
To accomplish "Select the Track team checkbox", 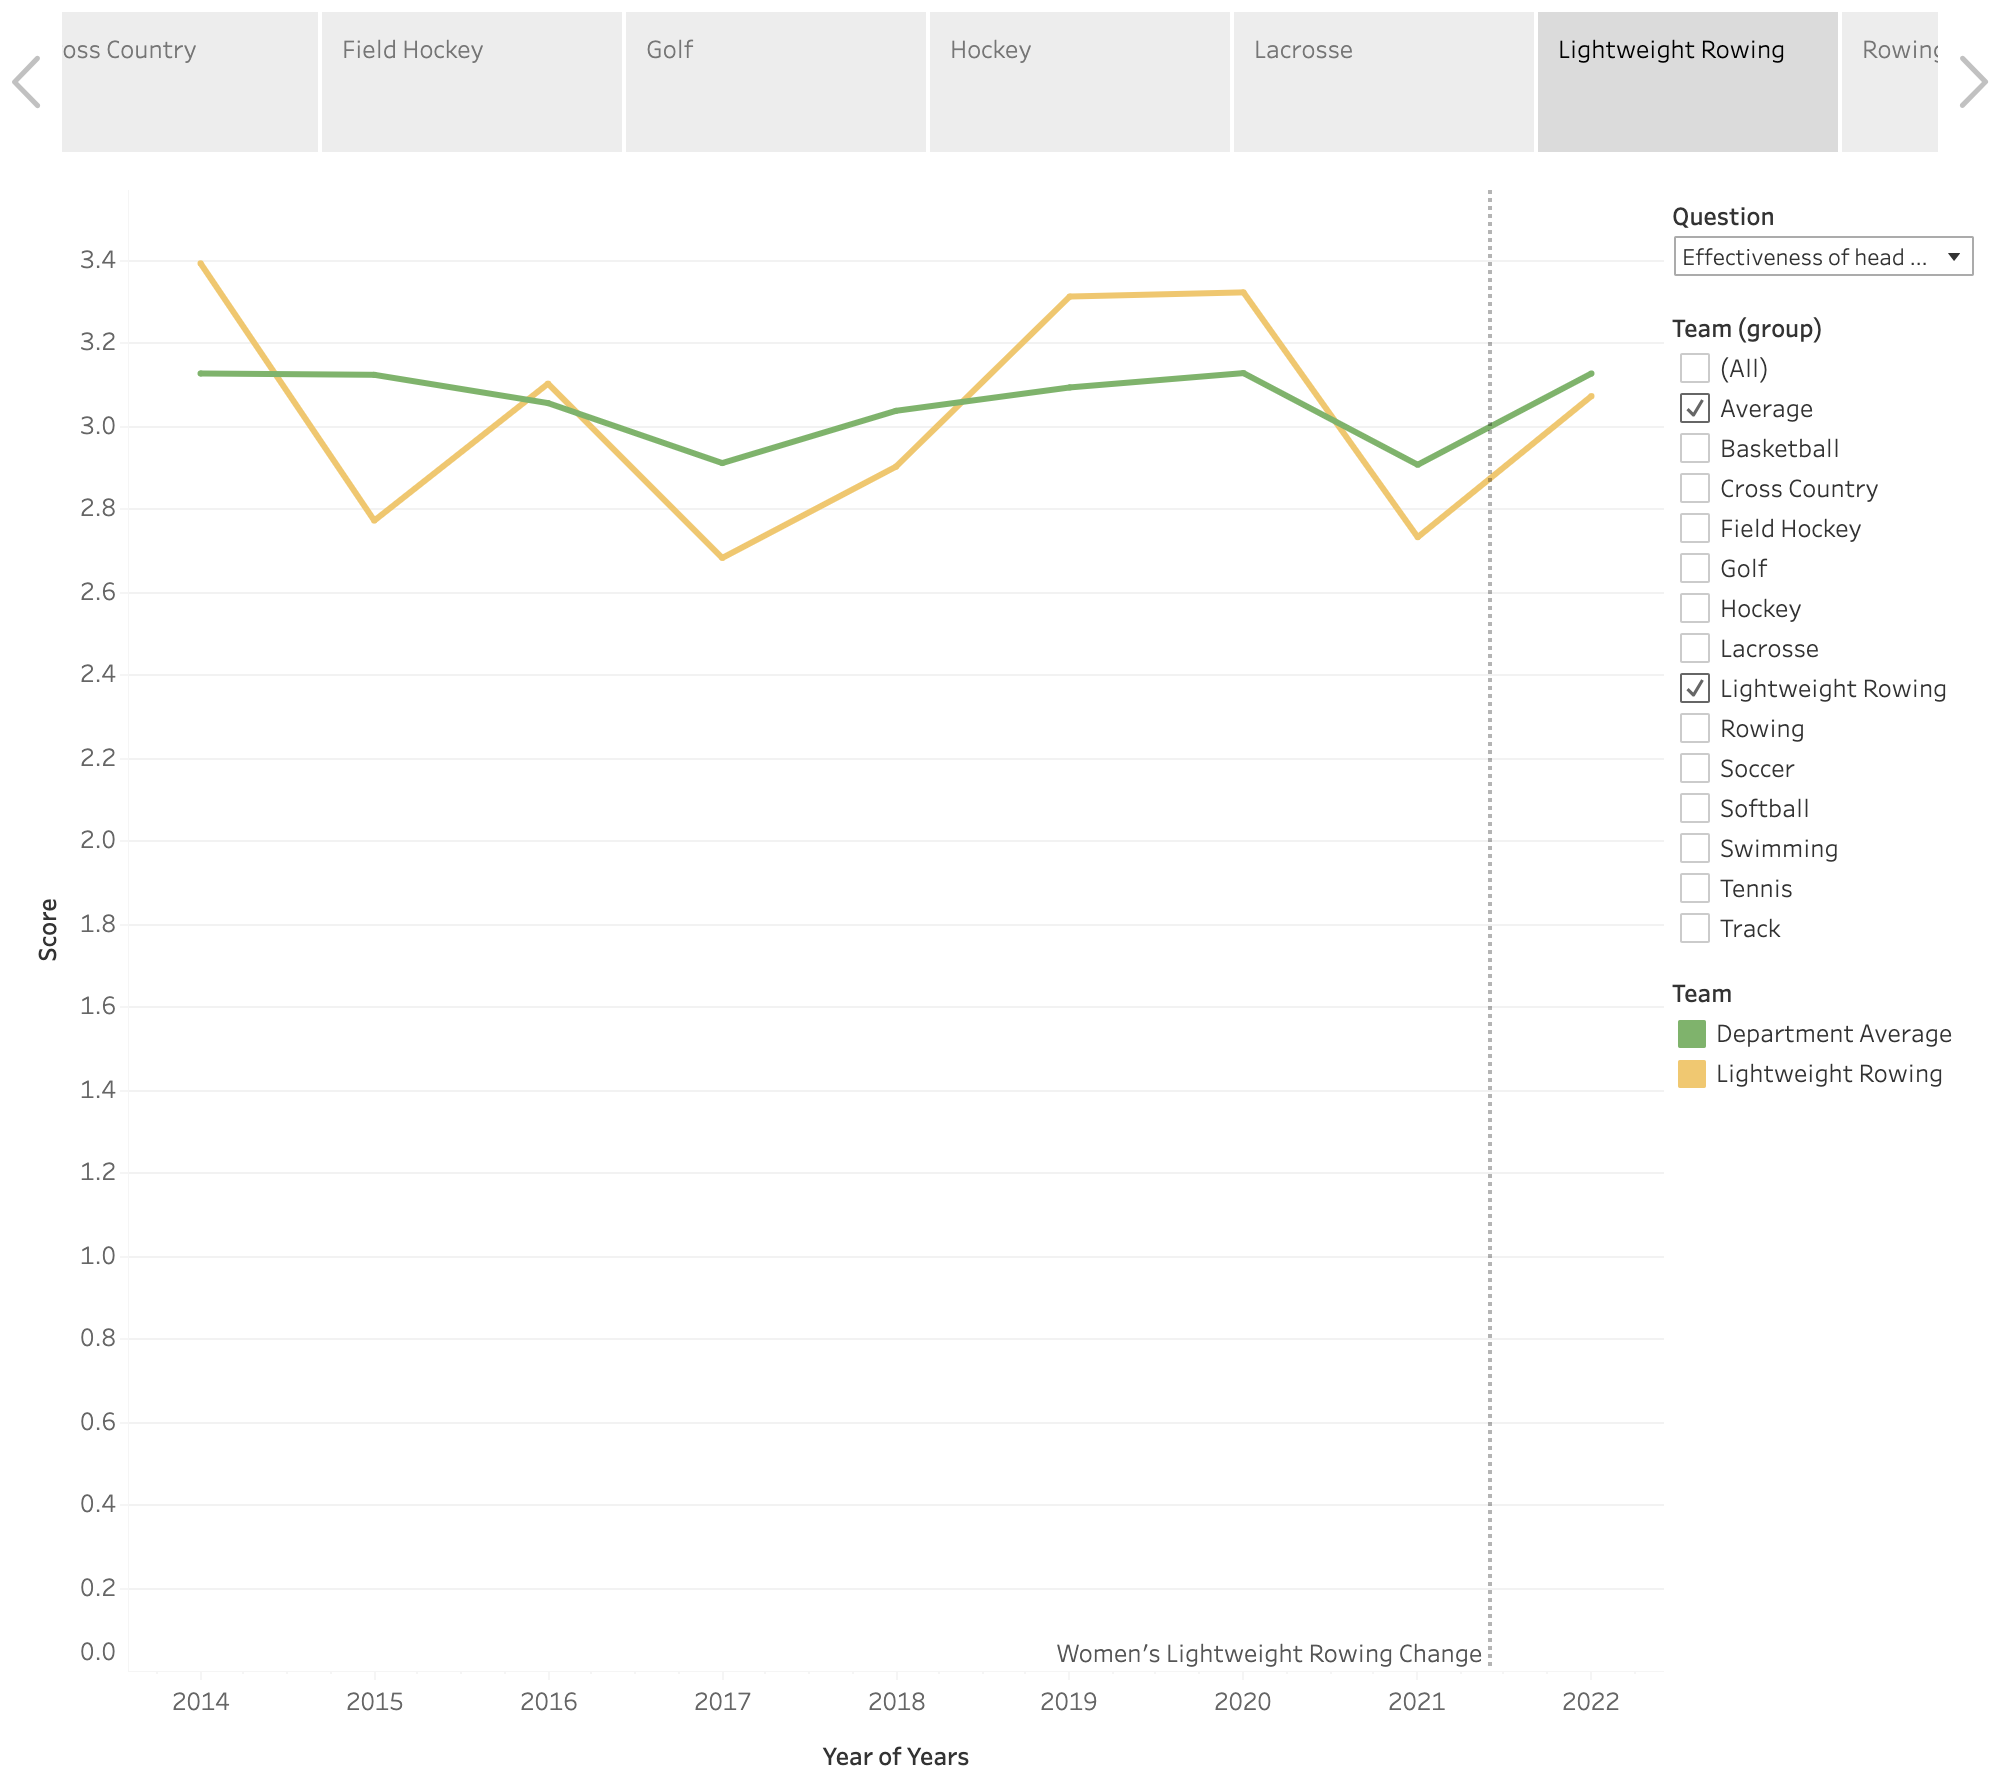I will tap(1694, 928).
